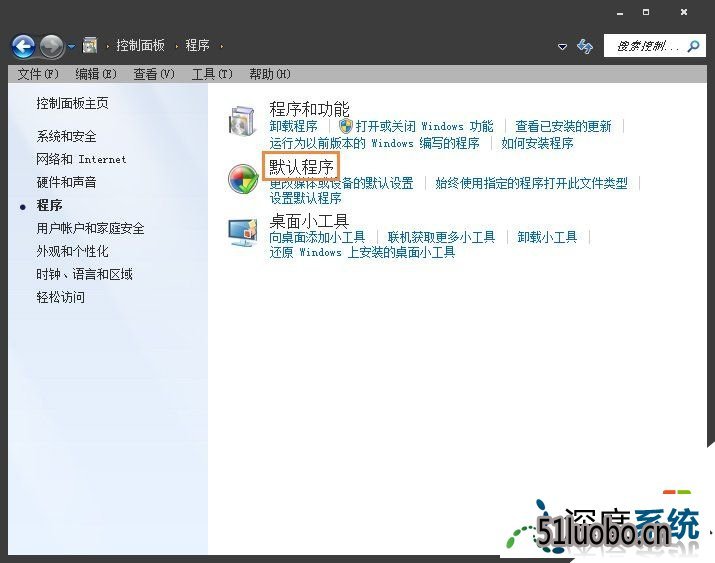Click the shield icon before 打开或关闭 Windows 功能
The width and height of the screenshot is (715, 563).
click(346, 126)
